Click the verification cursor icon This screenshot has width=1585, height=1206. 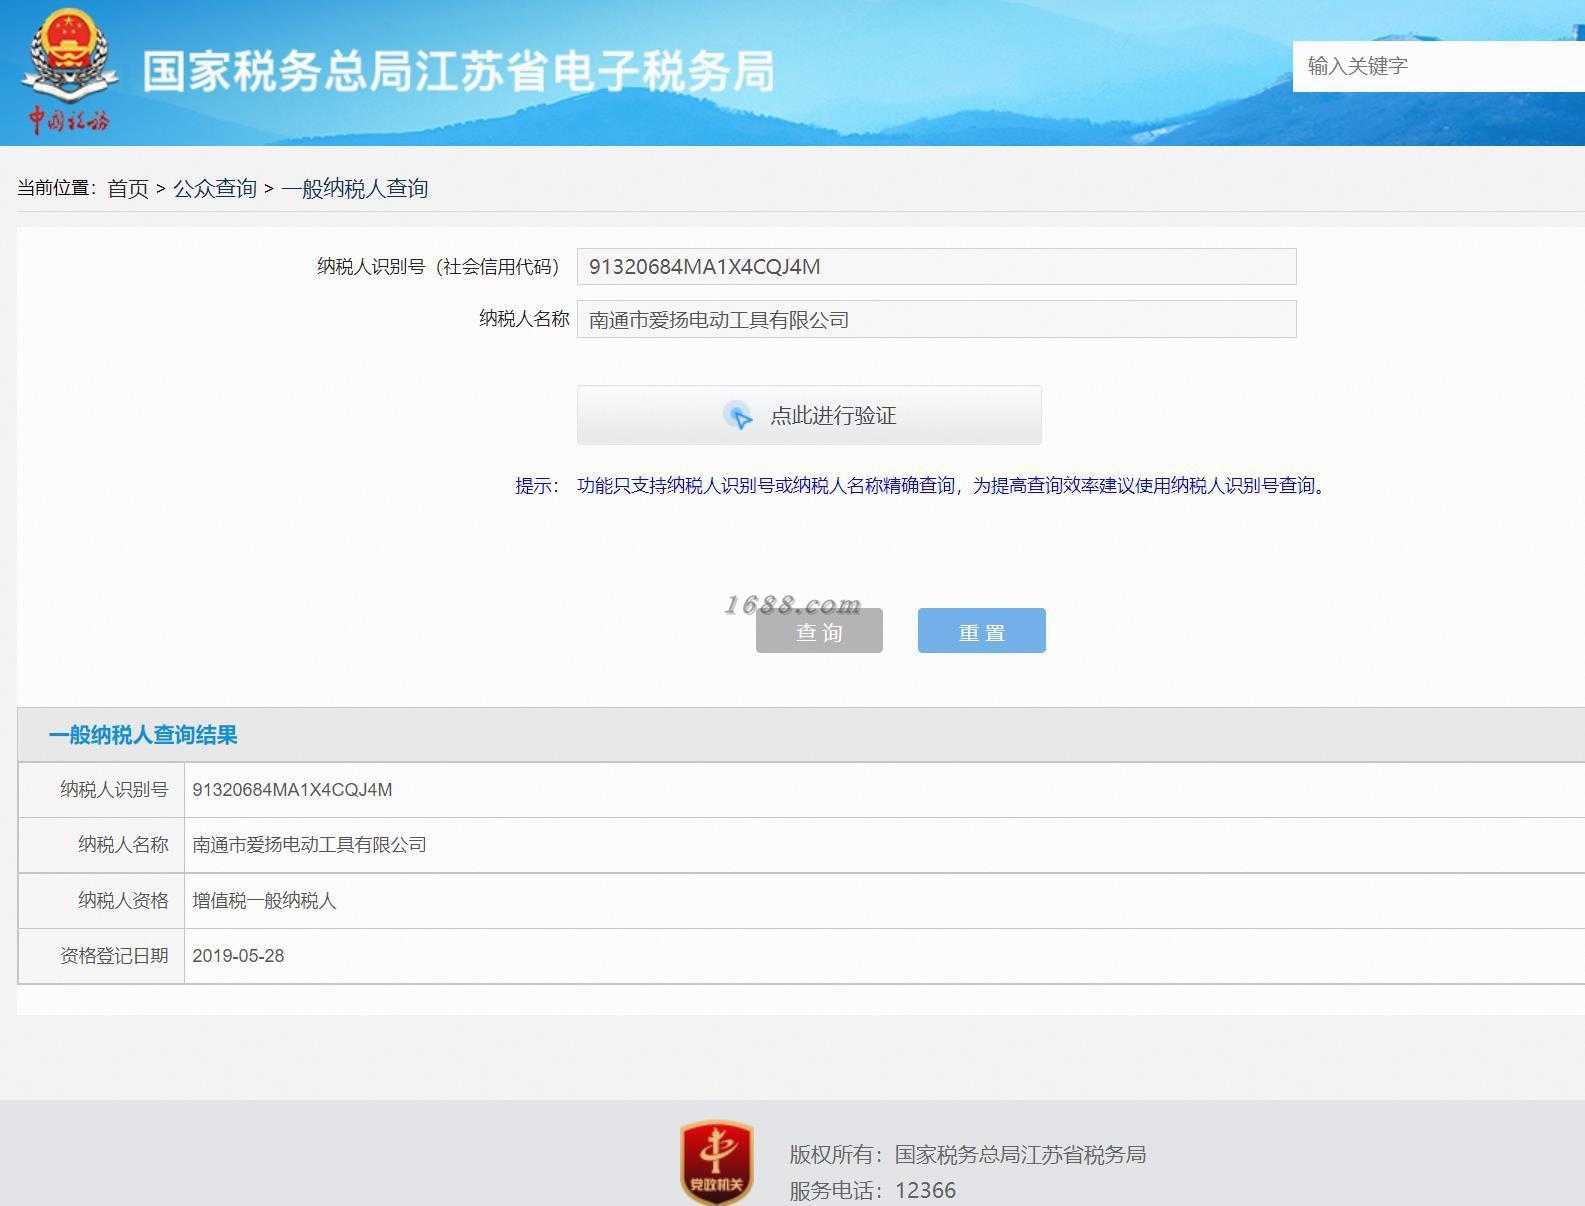click(738, 416)
